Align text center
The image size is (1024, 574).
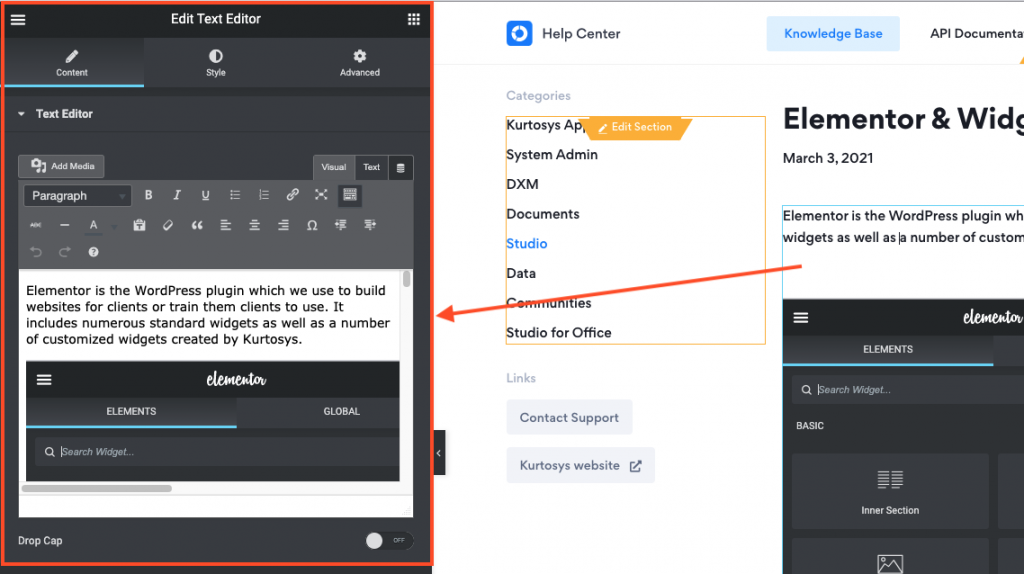click(254, 225)
